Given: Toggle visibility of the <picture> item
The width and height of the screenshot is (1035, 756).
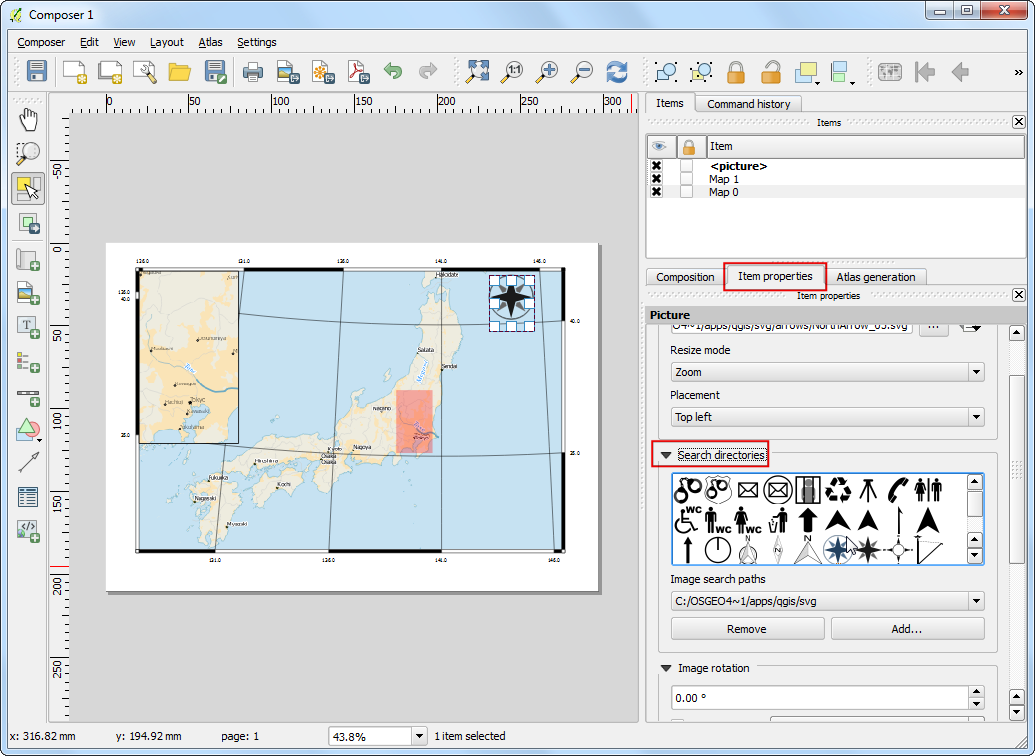Looking at the screenshot, I should coord(656,166).
